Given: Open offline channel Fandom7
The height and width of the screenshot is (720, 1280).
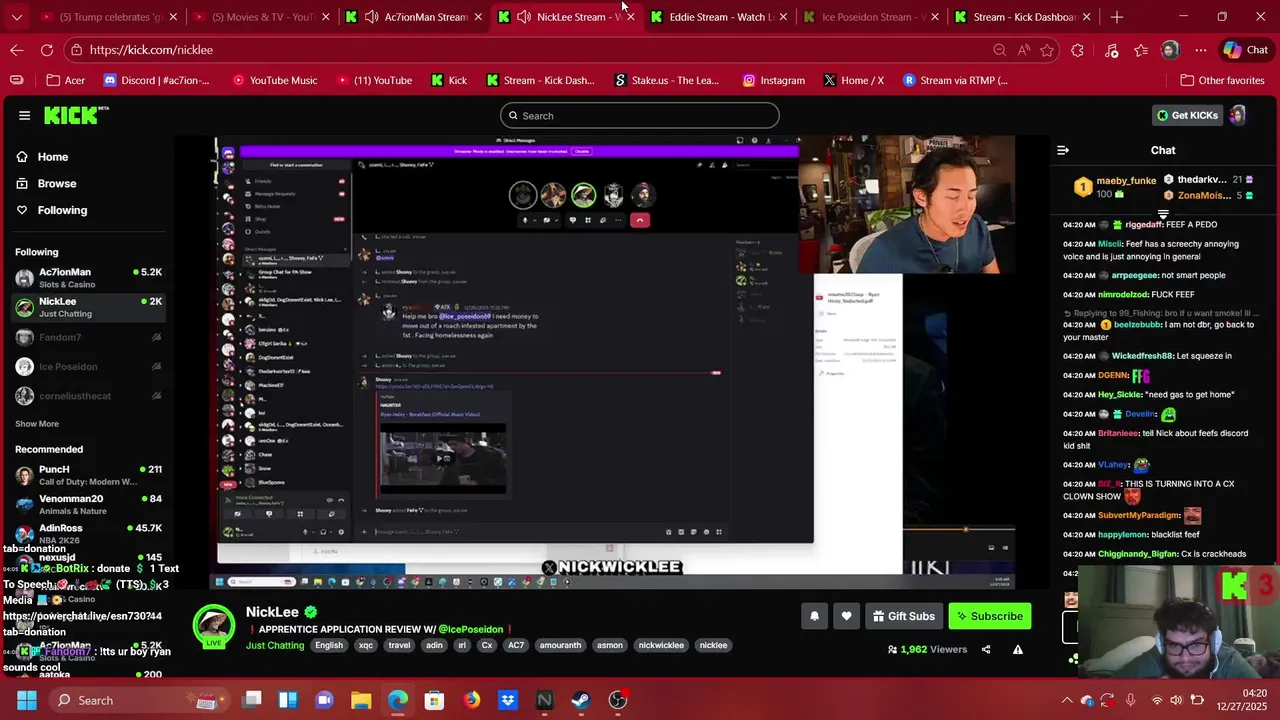Looking at the screenshot, I should [88, 338].
